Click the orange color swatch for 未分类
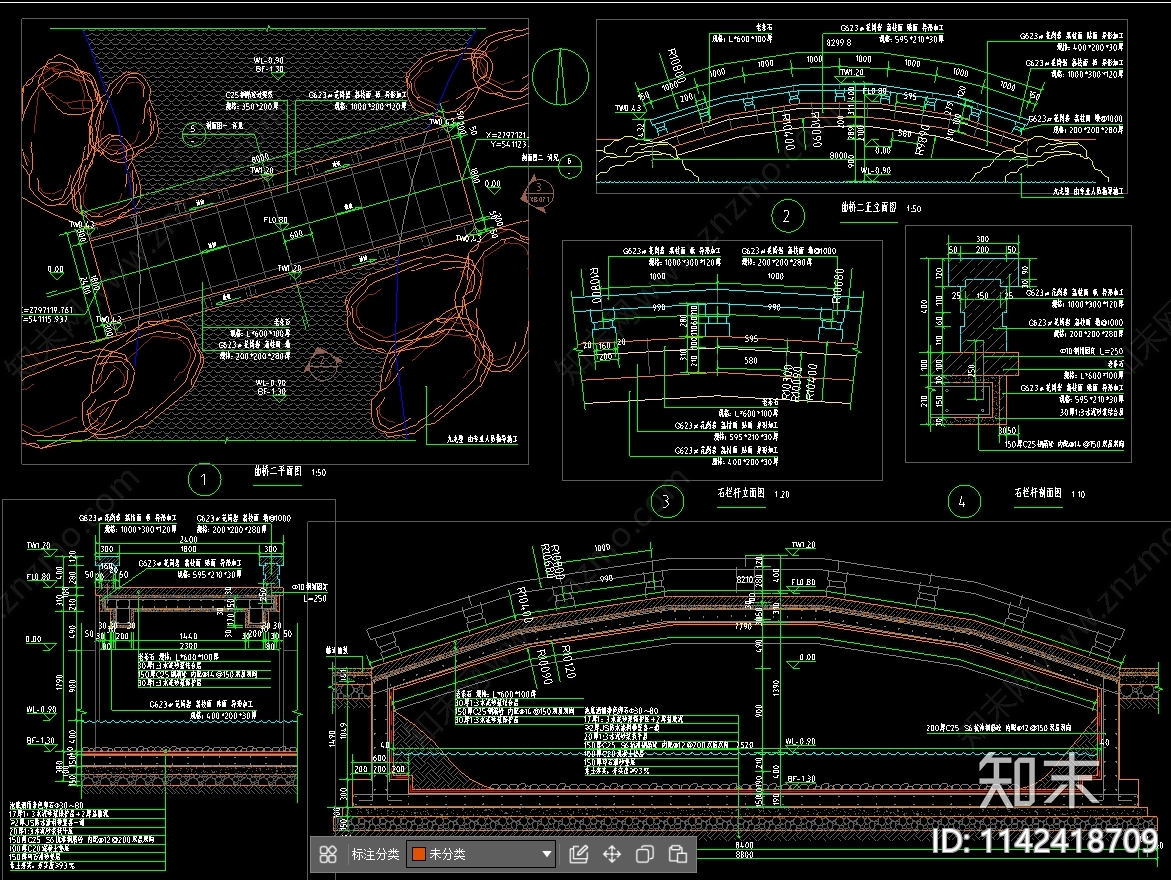The width and height of the screenshot is (1171, 880). 419,854
